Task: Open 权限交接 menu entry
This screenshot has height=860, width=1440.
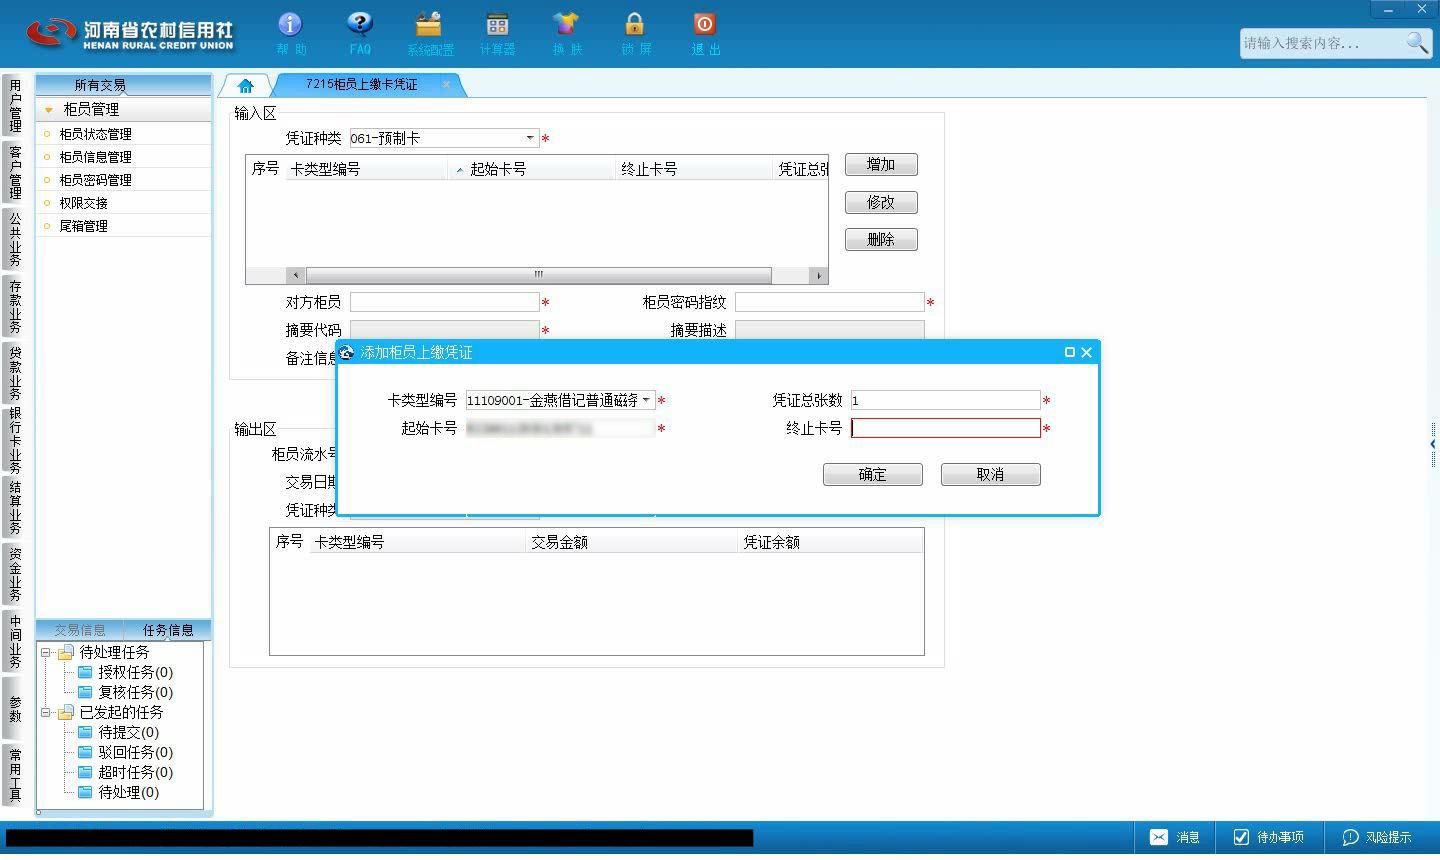Action: [x=83, y=203]
